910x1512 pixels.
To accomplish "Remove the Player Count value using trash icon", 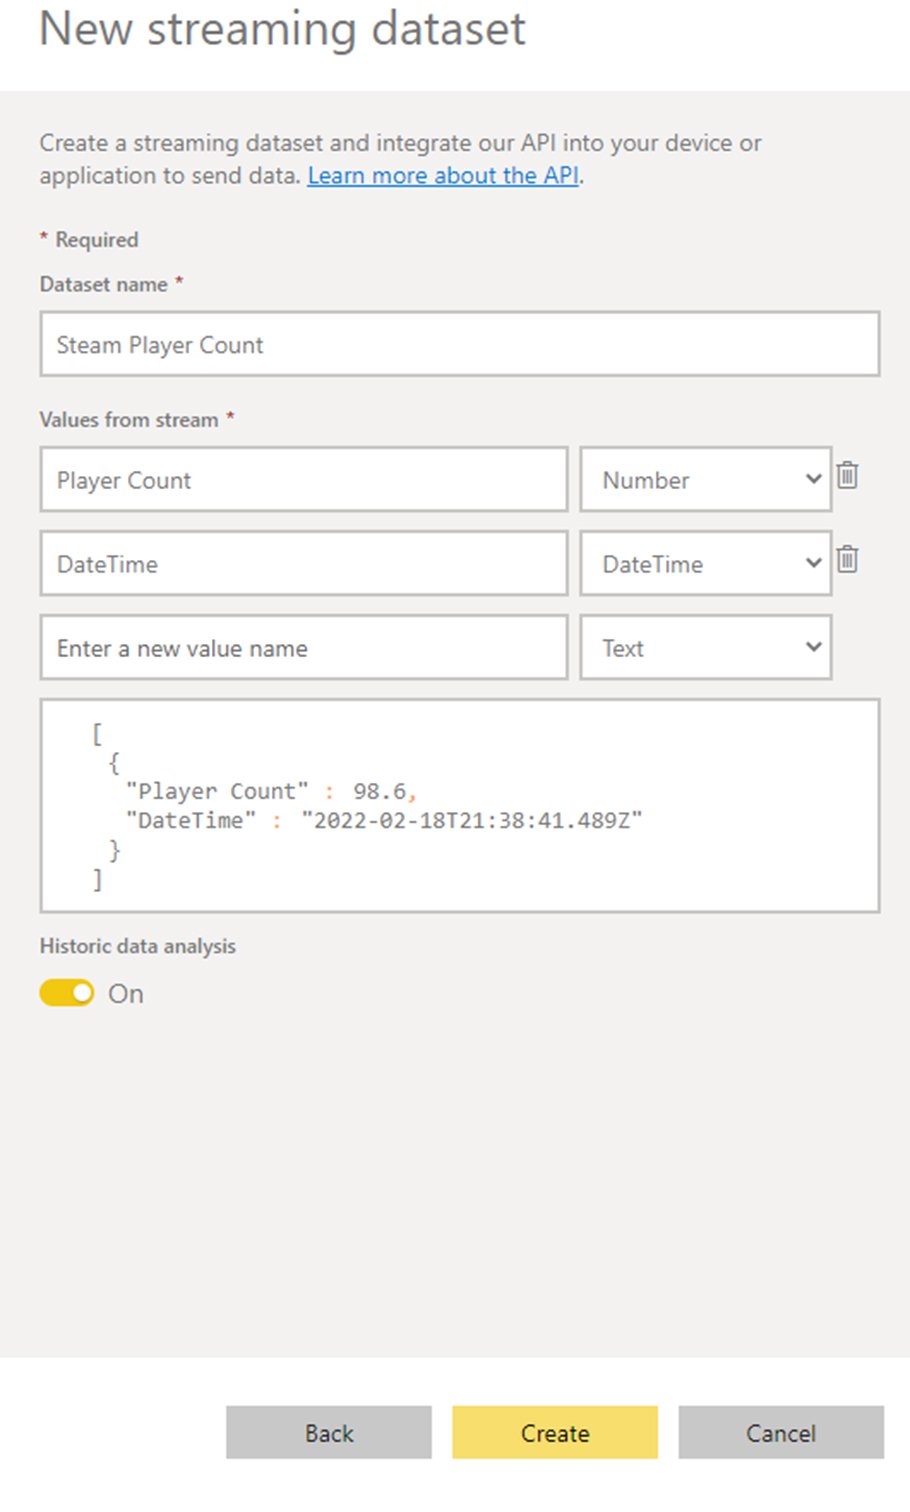I will click(847, 477).
